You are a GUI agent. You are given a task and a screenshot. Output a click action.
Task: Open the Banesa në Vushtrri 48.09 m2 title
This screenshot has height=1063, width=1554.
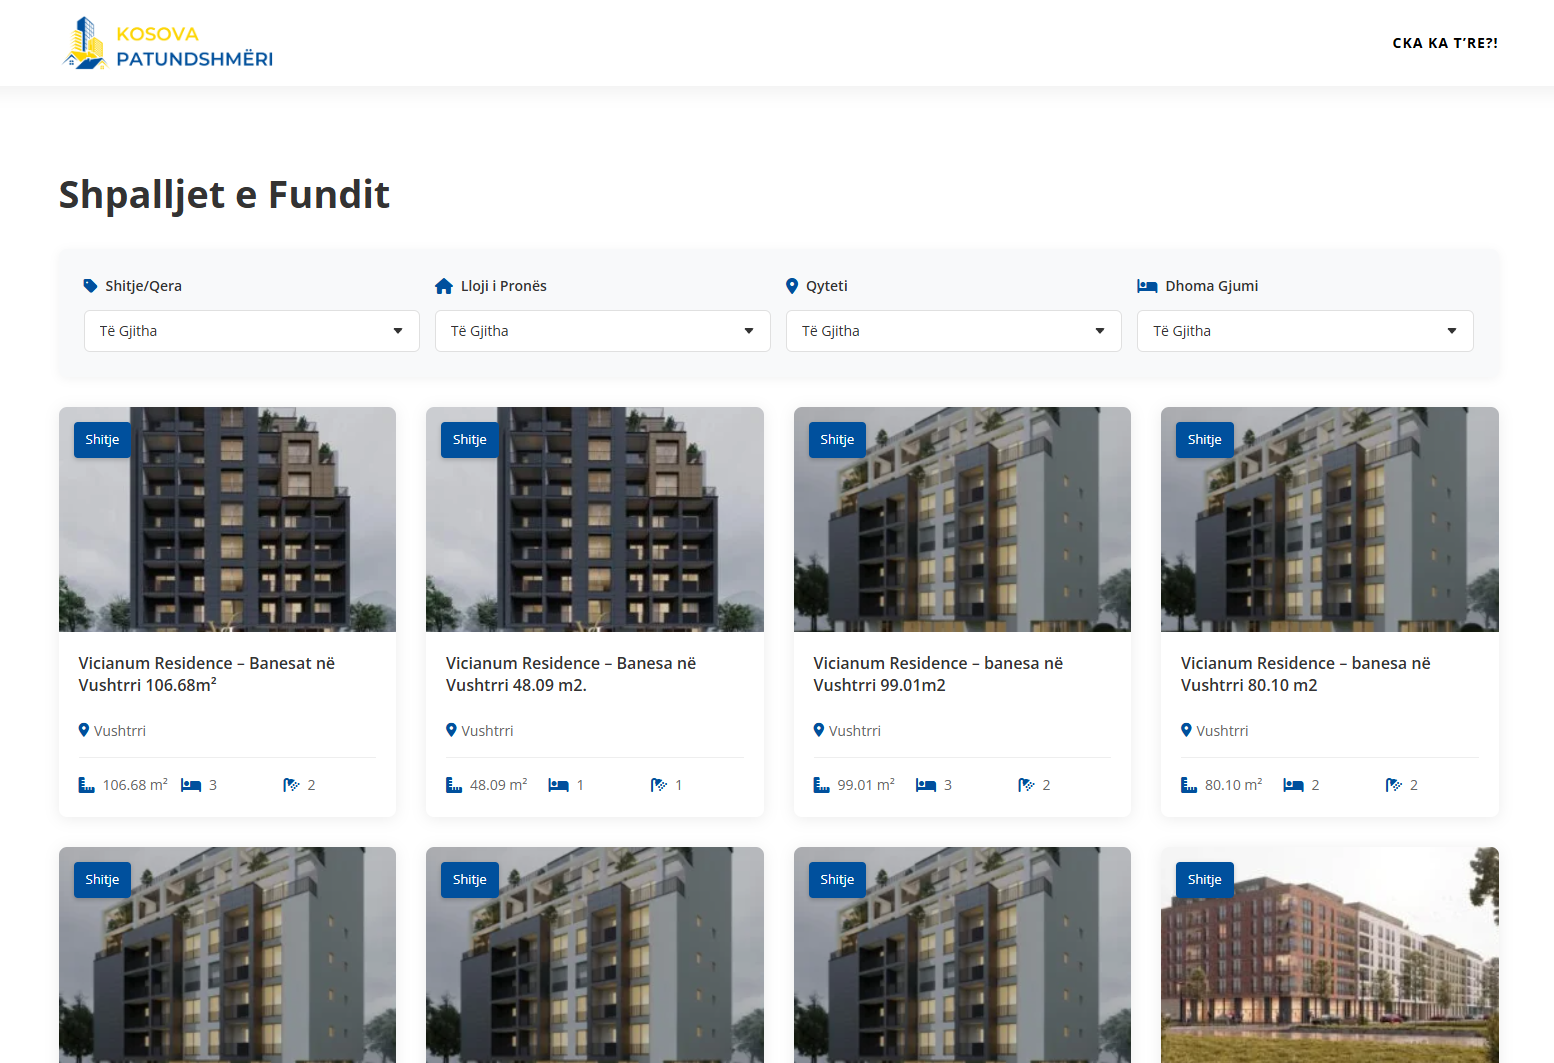tap(570, 674)
